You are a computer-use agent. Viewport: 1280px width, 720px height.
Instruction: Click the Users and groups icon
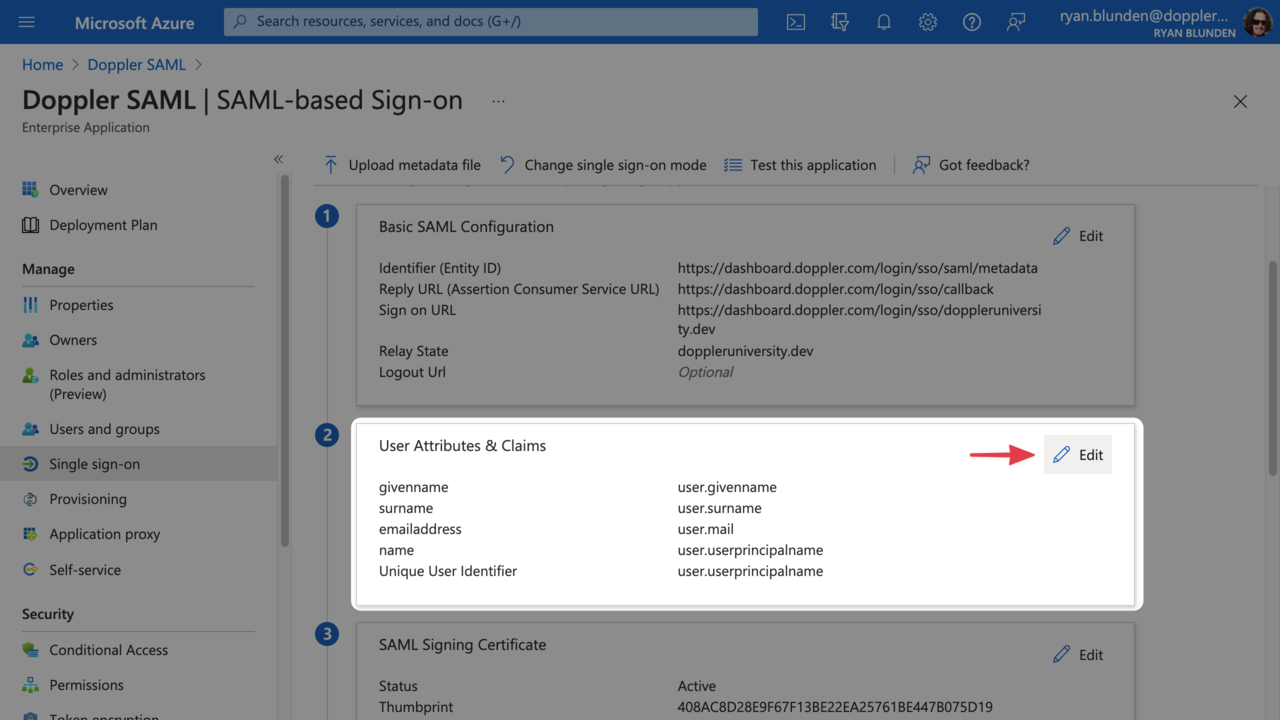click(x=31, y=429)
